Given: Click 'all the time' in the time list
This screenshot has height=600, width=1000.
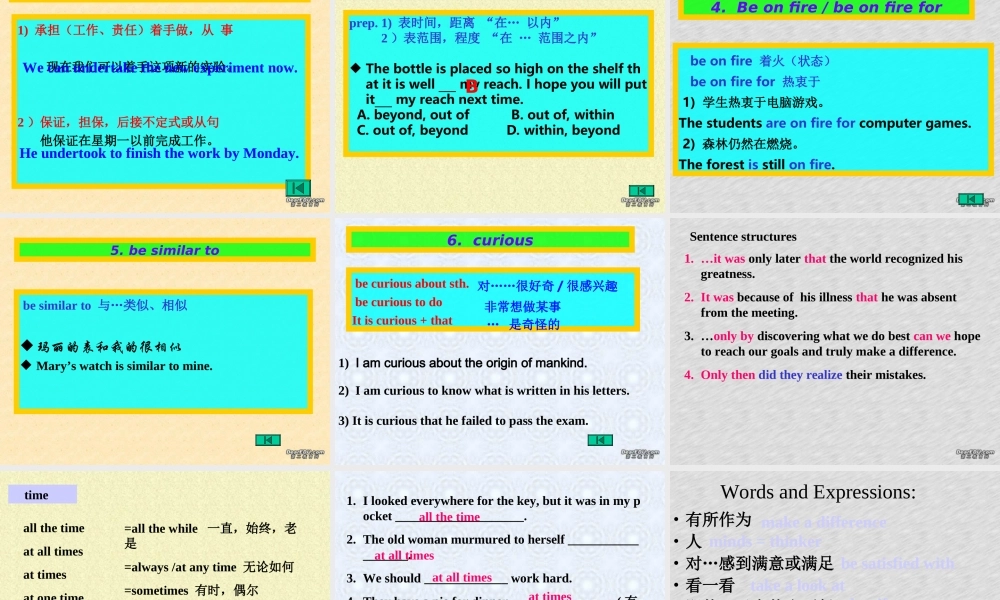Looking at the screenshot, I should tap(54, 528).
